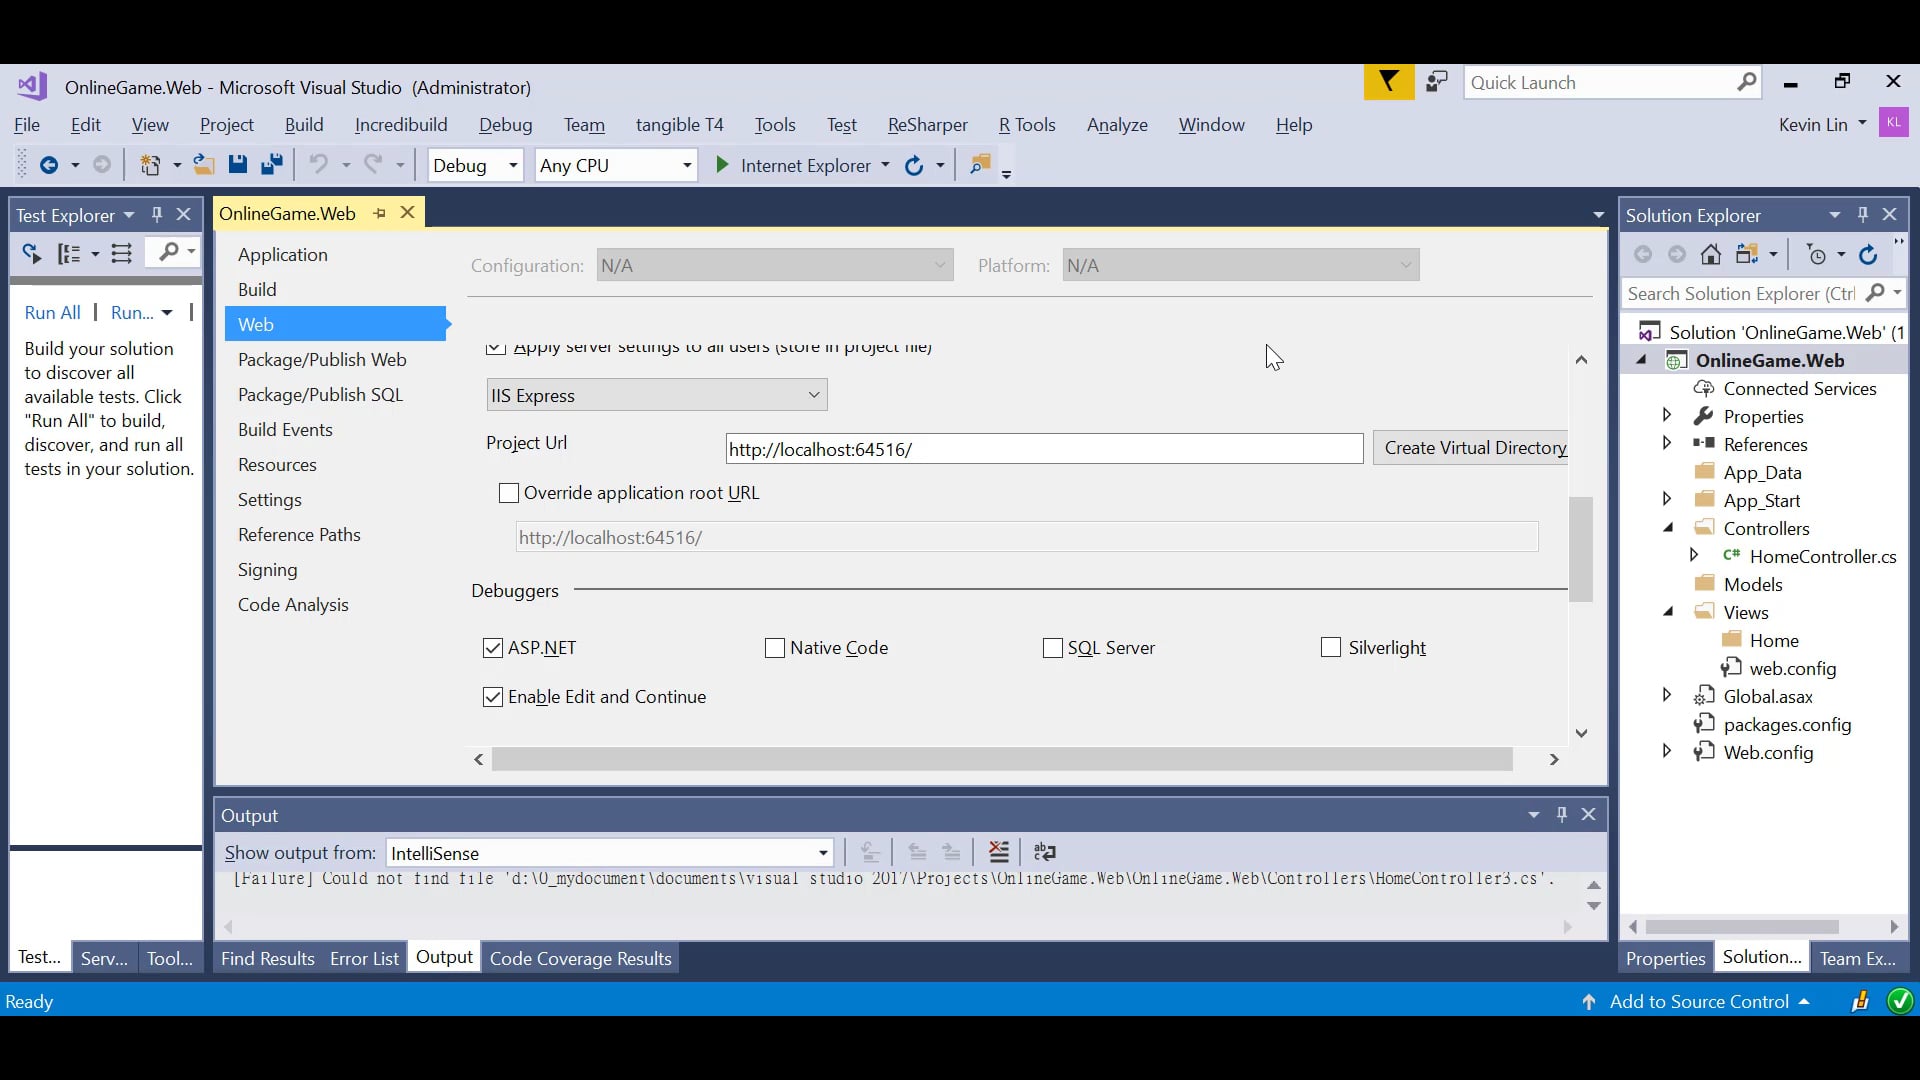The image size is (1920, 1080).
Task: Click the Home icon in Solution Explorer
Action: [x=1710, y=254]
